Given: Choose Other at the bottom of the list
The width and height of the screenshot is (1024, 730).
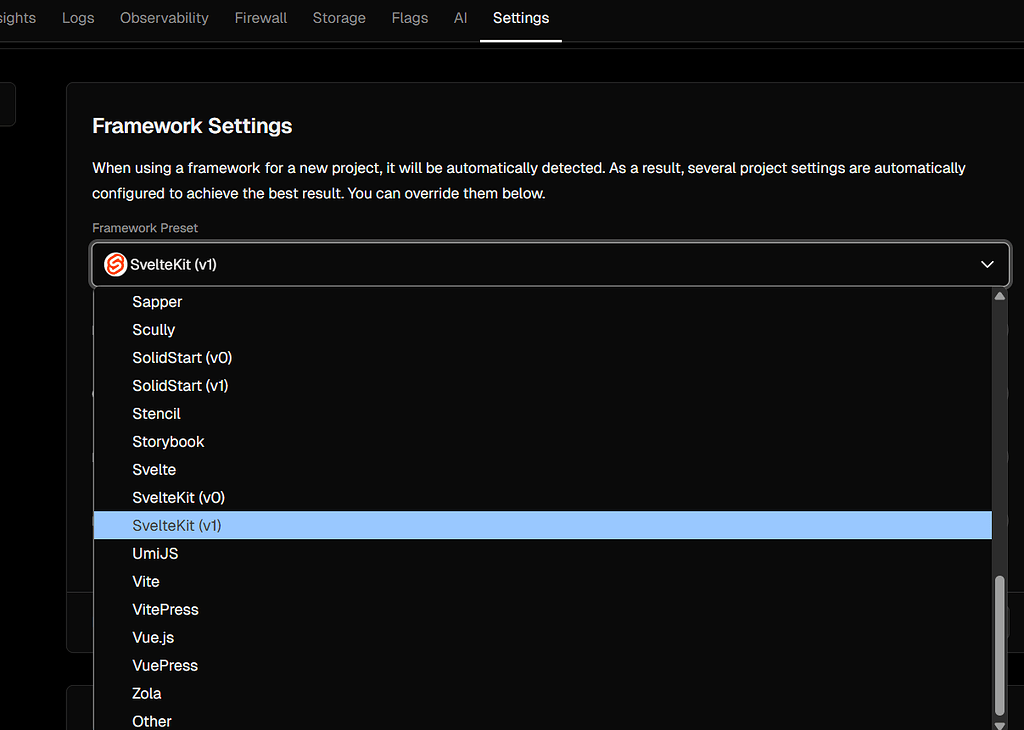Looking at the screenshot, I should click(151, 720).
